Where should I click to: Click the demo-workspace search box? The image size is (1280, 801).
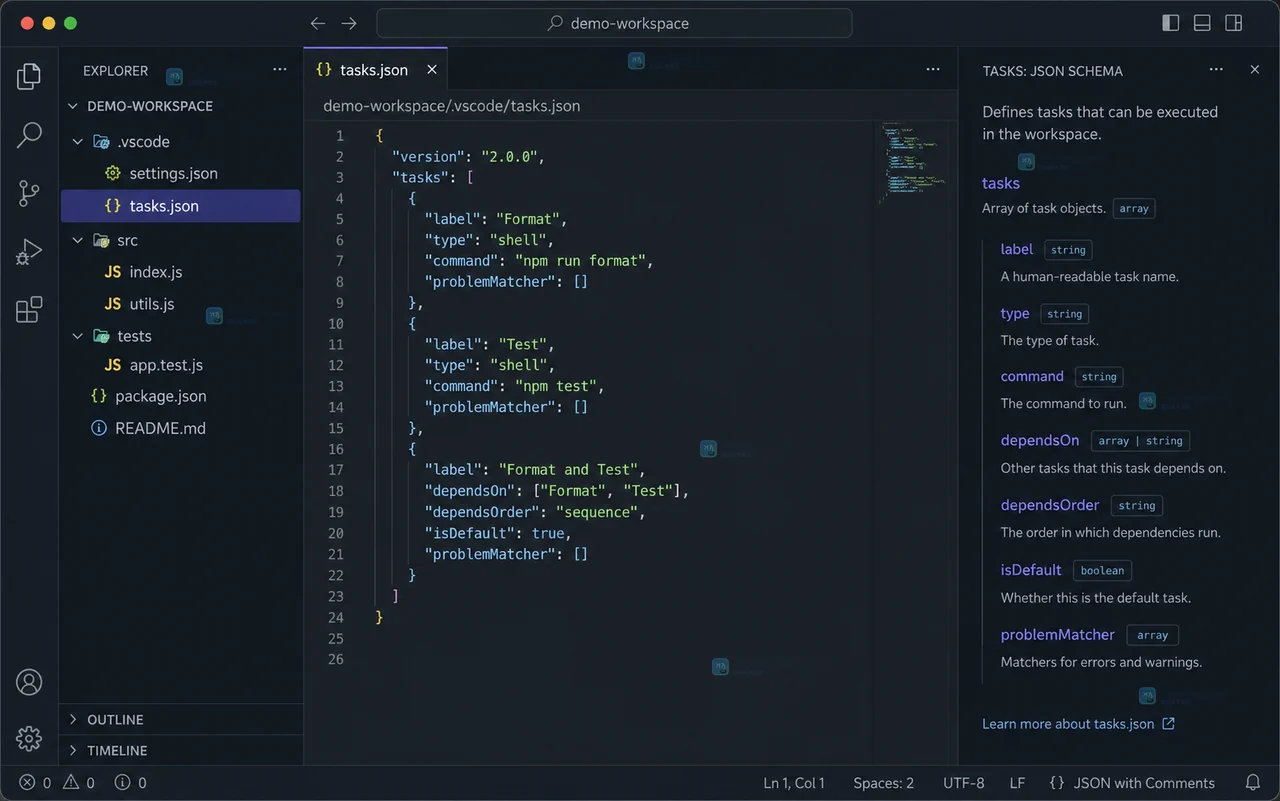(614, 23)
